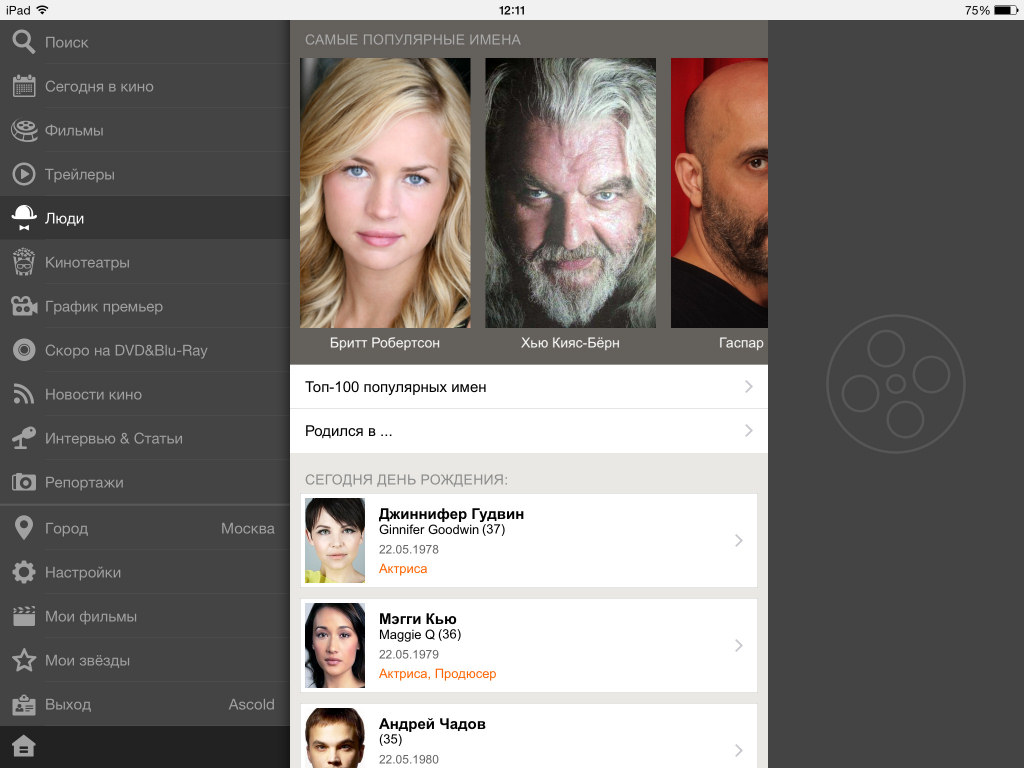Open the gear icon for Настройки
The width and height of the screenshot is (1024, 768).
pyautogui.click(x=24, y=572)
